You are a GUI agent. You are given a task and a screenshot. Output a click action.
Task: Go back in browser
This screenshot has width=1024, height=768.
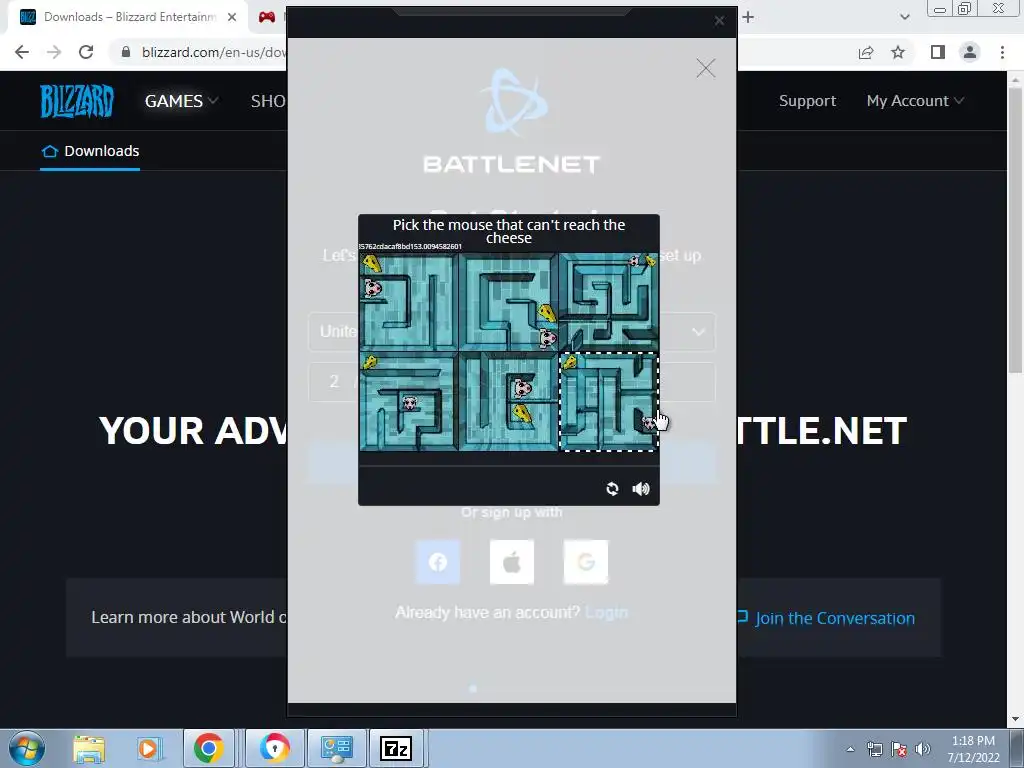[x=22, y=52]
